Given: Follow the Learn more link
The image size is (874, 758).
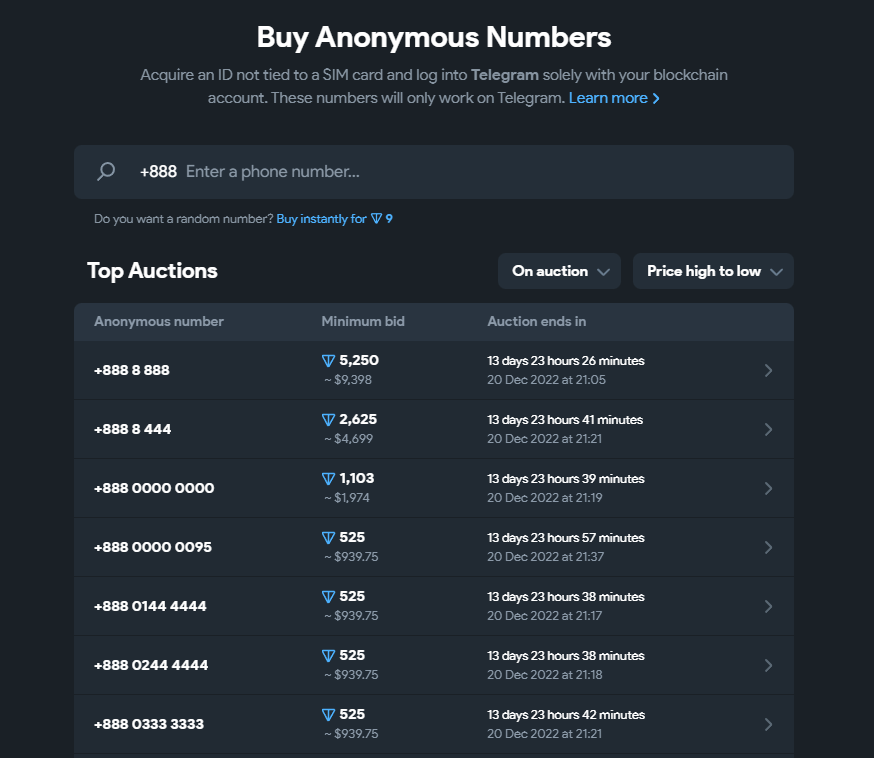Looking at the screenshot, I should (x=614, y=98).
